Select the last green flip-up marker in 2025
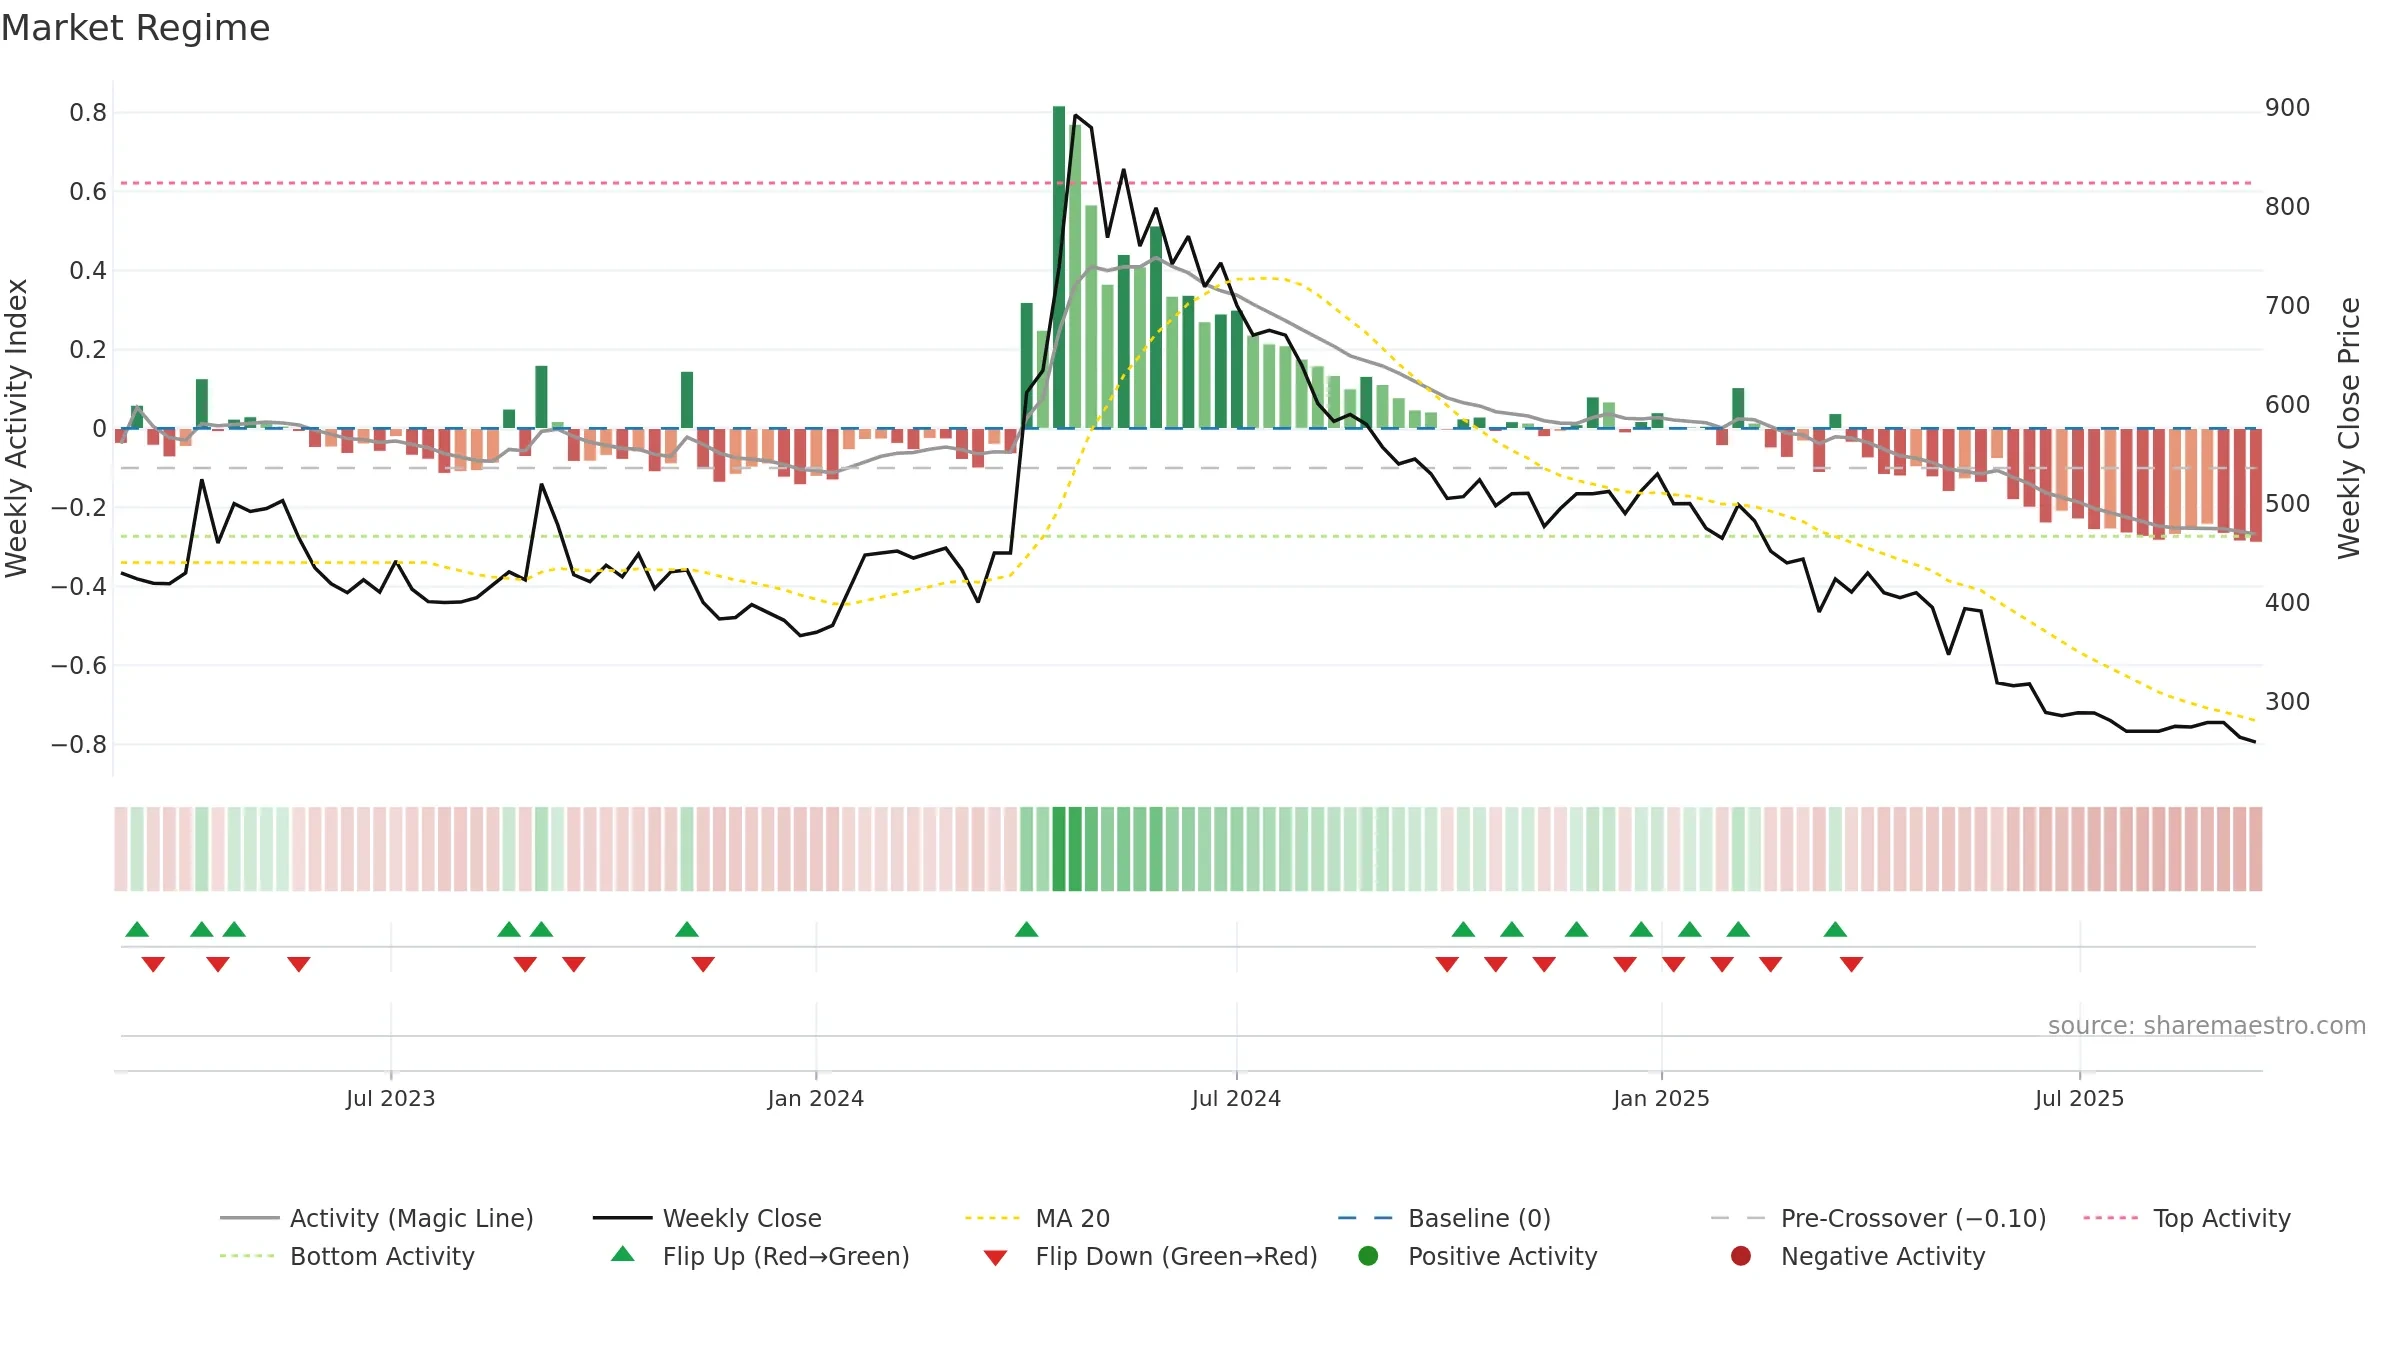This screenshot has width=2400, height=1350. click(1835, 930)
